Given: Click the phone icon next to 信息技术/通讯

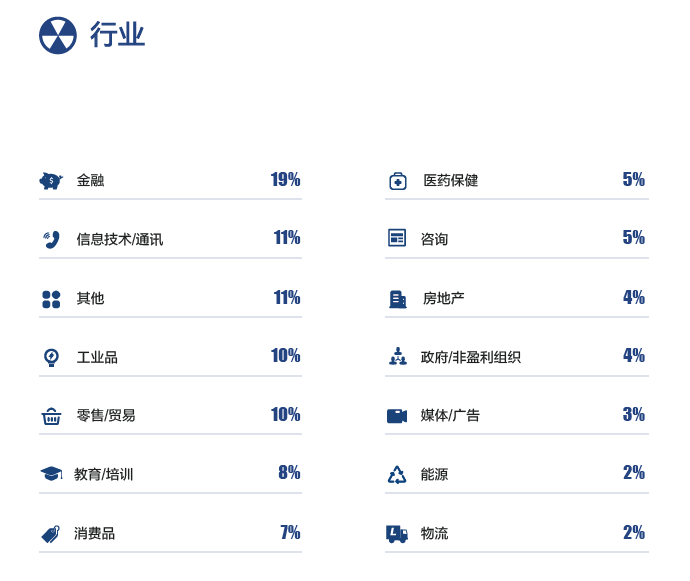Looking at the screenshot, I should [x=51, y=239].
